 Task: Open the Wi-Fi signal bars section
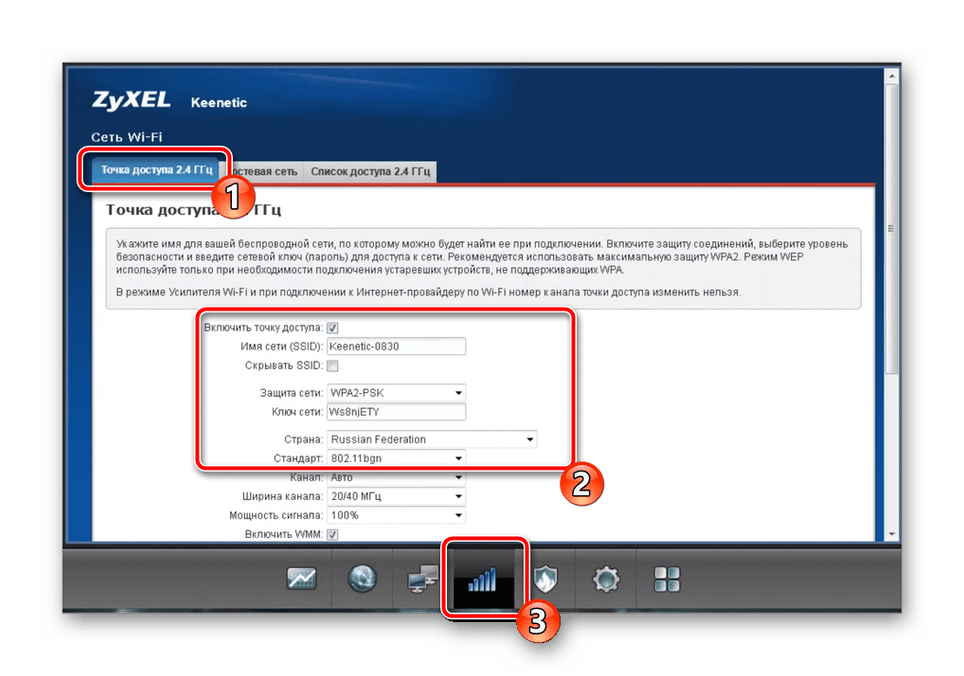pos(483,579)
